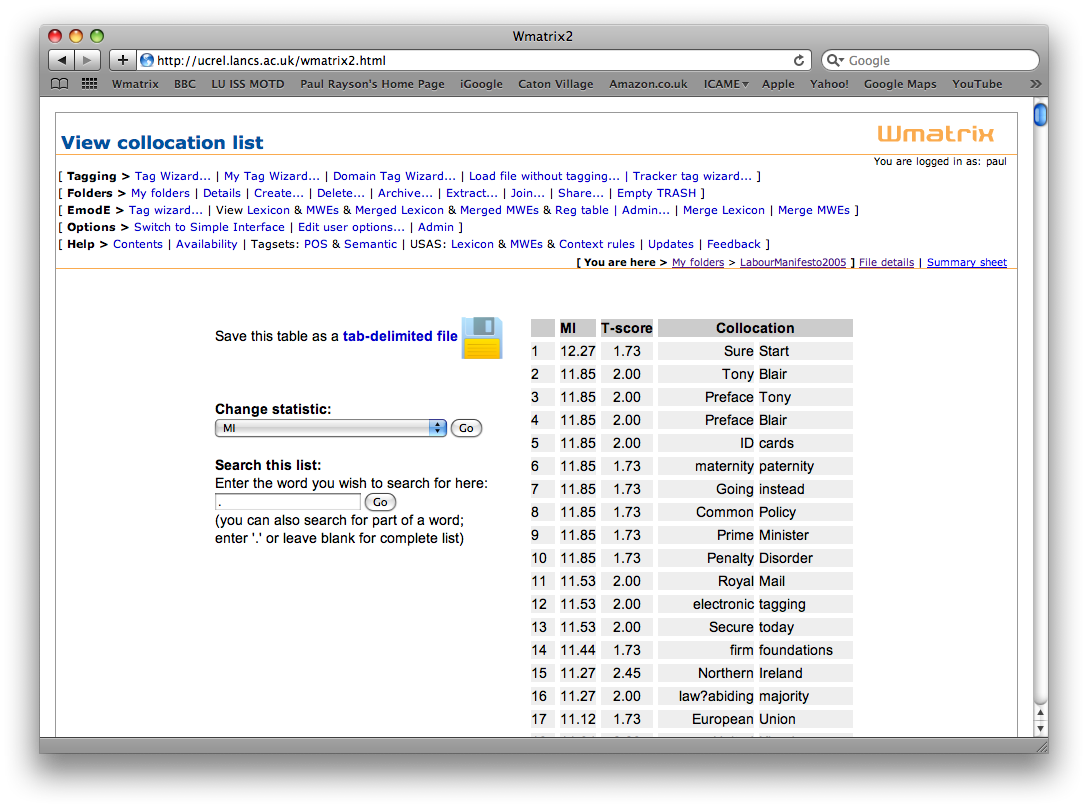Open the Tag Wizard menu link

173,176
